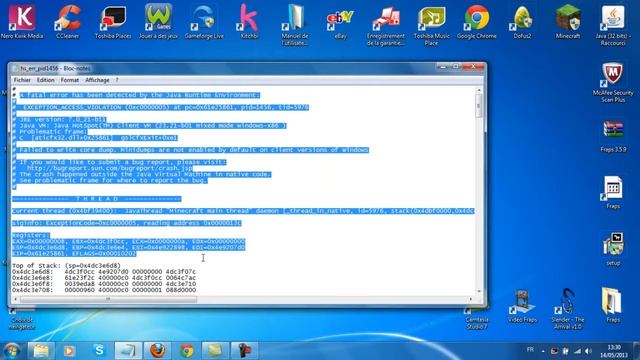This screenshot has width=640, height=360.
Task: Launch Windows Media Player from taskbar
Action: click(x=69, y=351)
